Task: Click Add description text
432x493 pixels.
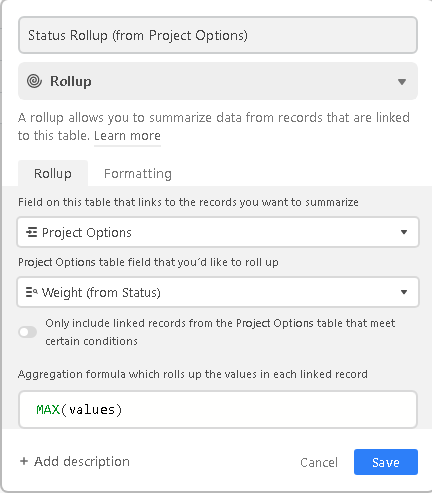Action: click(82, 461)
